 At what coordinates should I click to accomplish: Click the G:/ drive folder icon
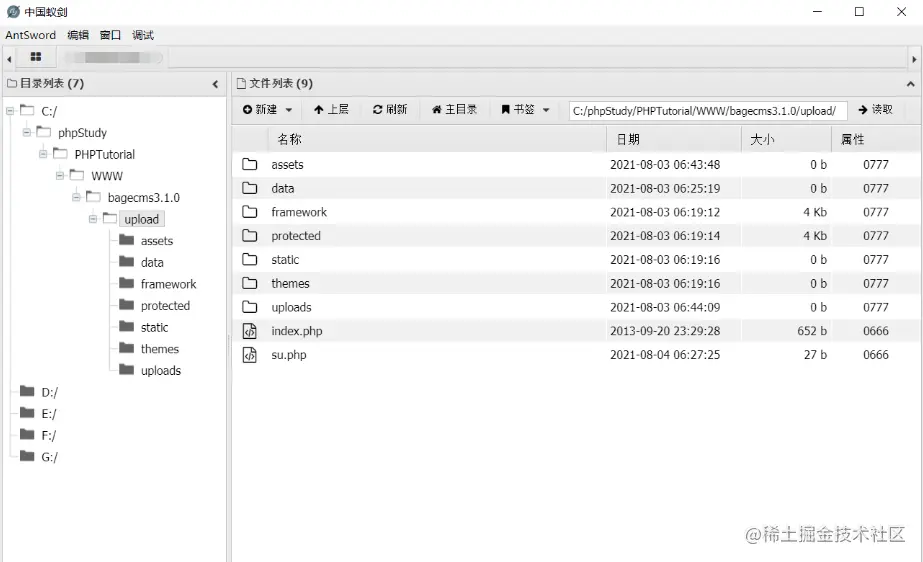click(27, 456)
